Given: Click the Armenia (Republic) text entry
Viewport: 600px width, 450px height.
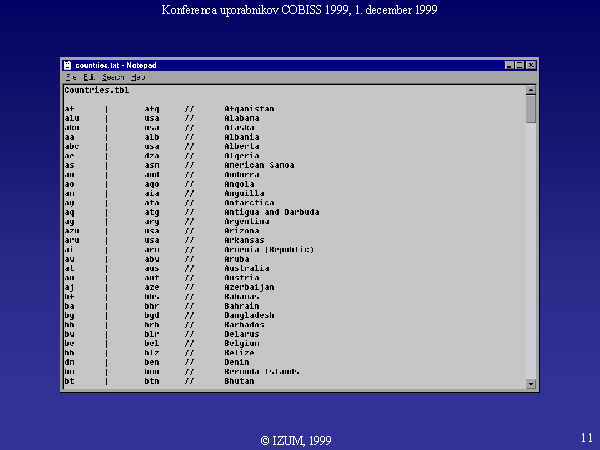Looking at the screenshot, I should pyautogui.click(x=269, y=250).
